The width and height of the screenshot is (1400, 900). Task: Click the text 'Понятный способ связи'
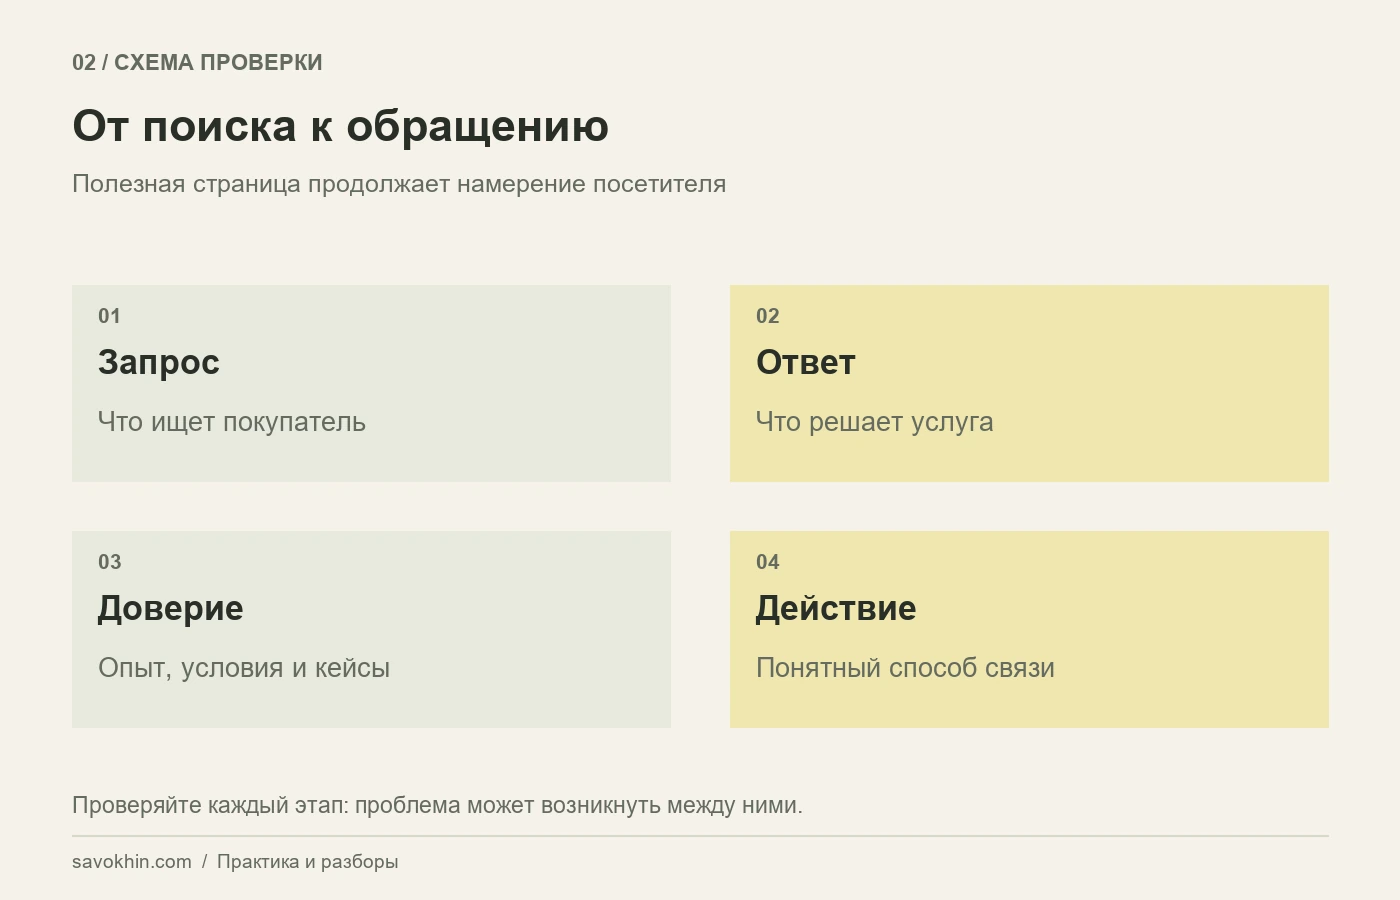pyautogui.click(x=905, y=668)
